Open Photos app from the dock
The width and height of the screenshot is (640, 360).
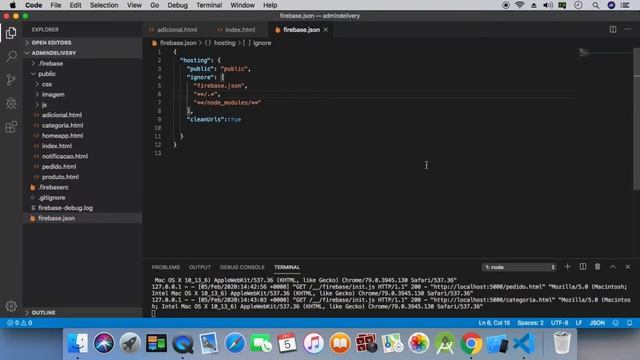click(x=419, y=343)
